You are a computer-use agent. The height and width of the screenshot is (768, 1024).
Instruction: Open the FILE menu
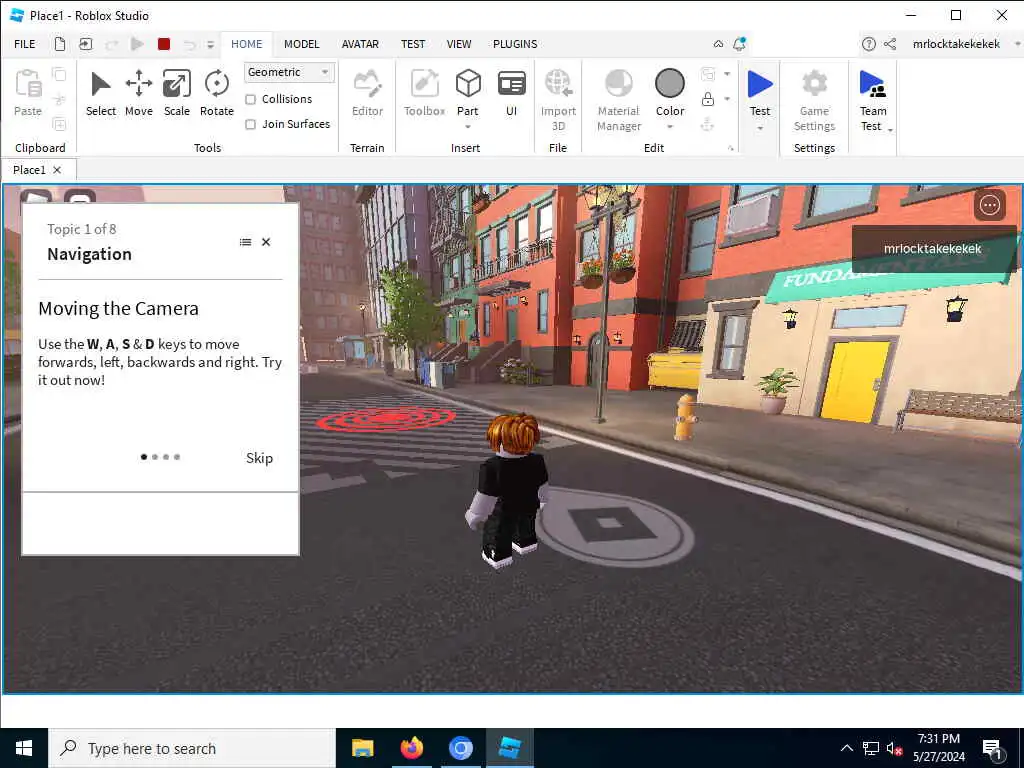(x=25, y=44)
